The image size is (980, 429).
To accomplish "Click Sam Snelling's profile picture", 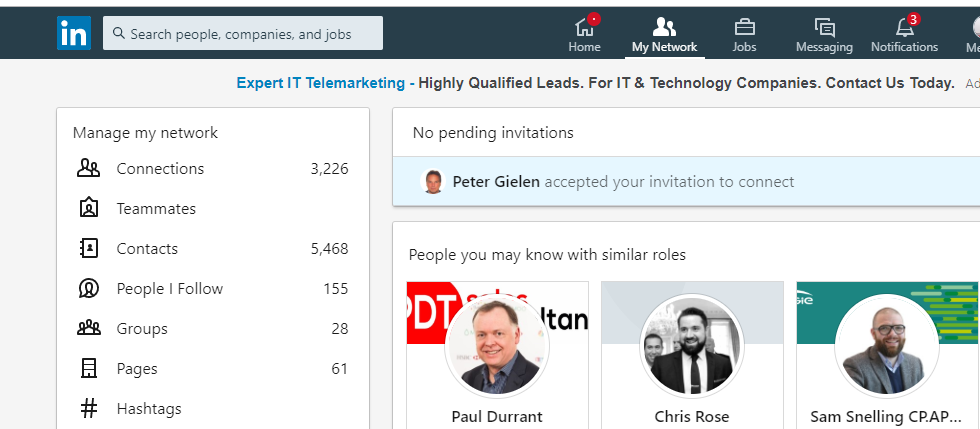I will (x=887, y=346).
